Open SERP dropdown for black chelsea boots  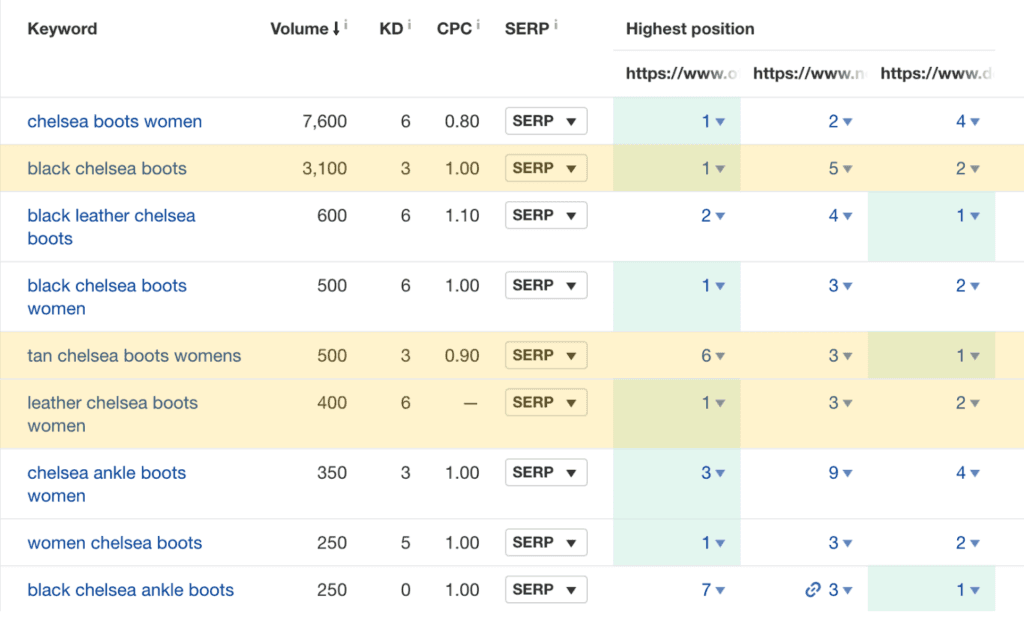click(x=546, y=168)
